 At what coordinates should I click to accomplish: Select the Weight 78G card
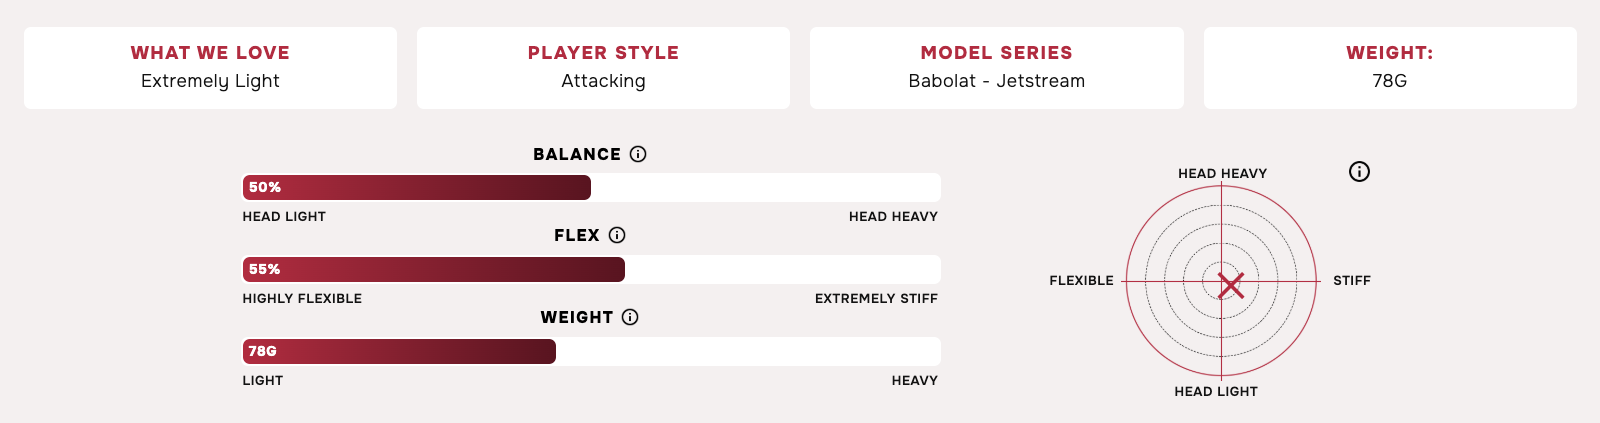tap(1390, 68)
